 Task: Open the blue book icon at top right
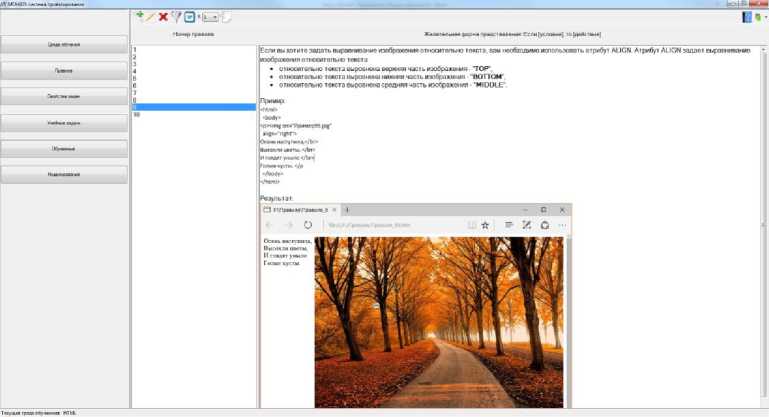pyautogui.click(x=746, y=17)
